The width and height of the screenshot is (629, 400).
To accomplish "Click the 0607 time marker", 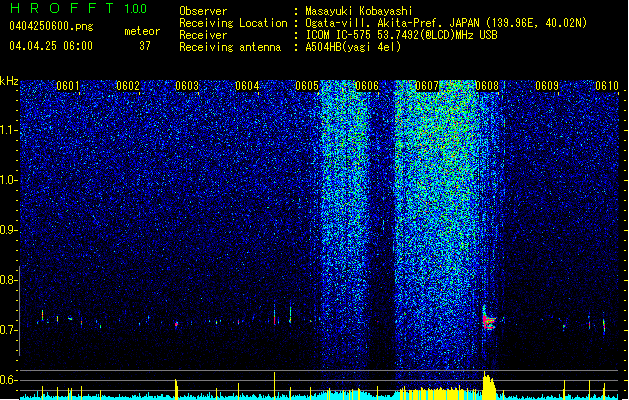I will click(x=427, y=86).
